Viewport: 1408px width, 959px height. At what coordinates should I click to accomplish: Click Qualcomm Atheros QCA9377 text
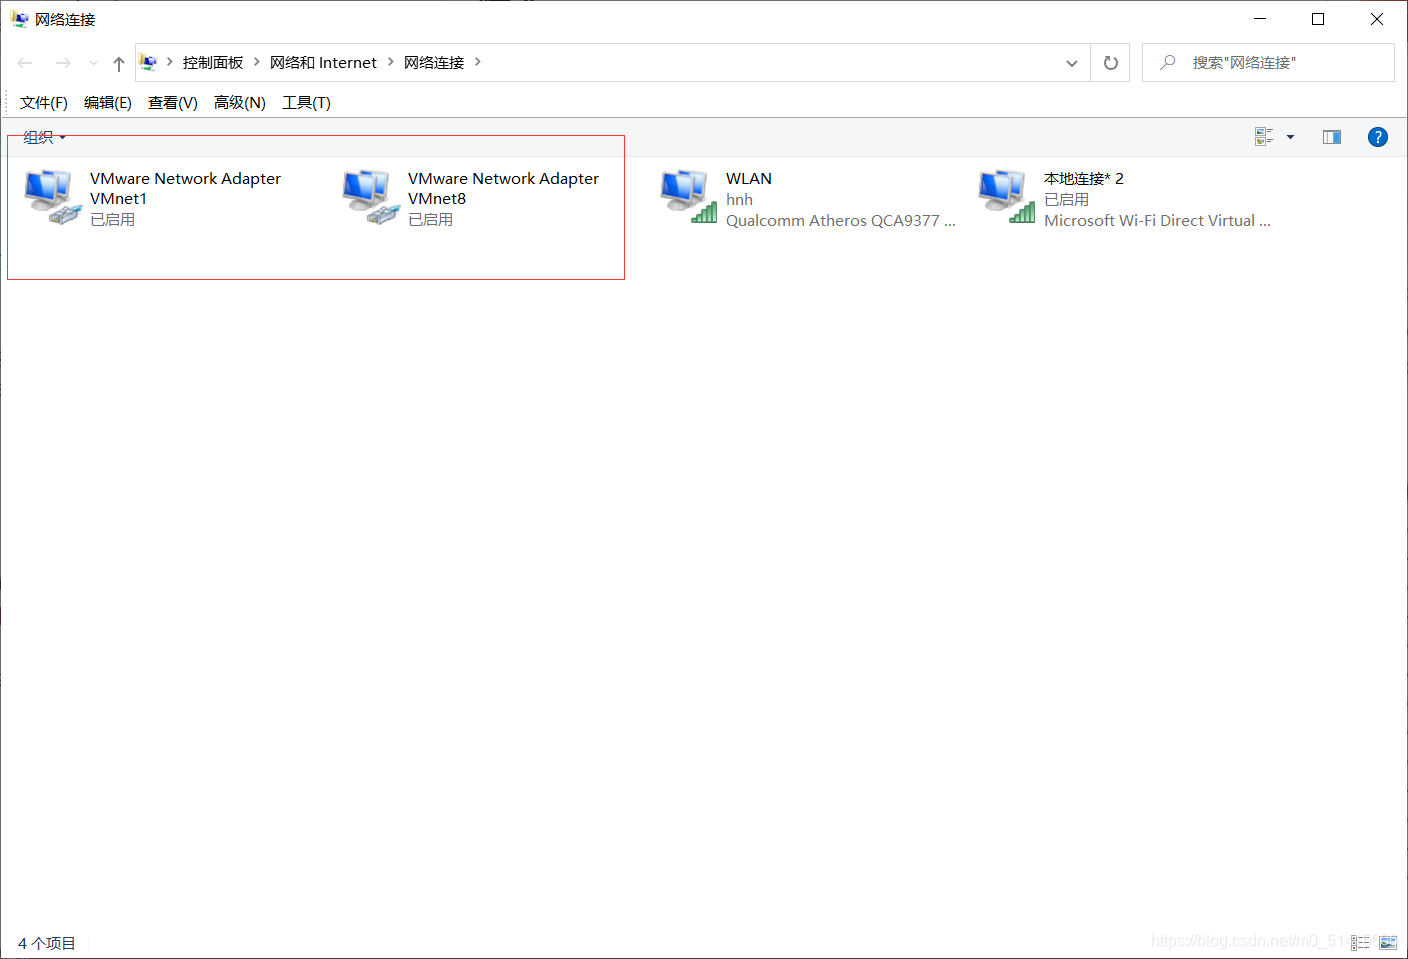pyautogui.click(x=840, y=221)
